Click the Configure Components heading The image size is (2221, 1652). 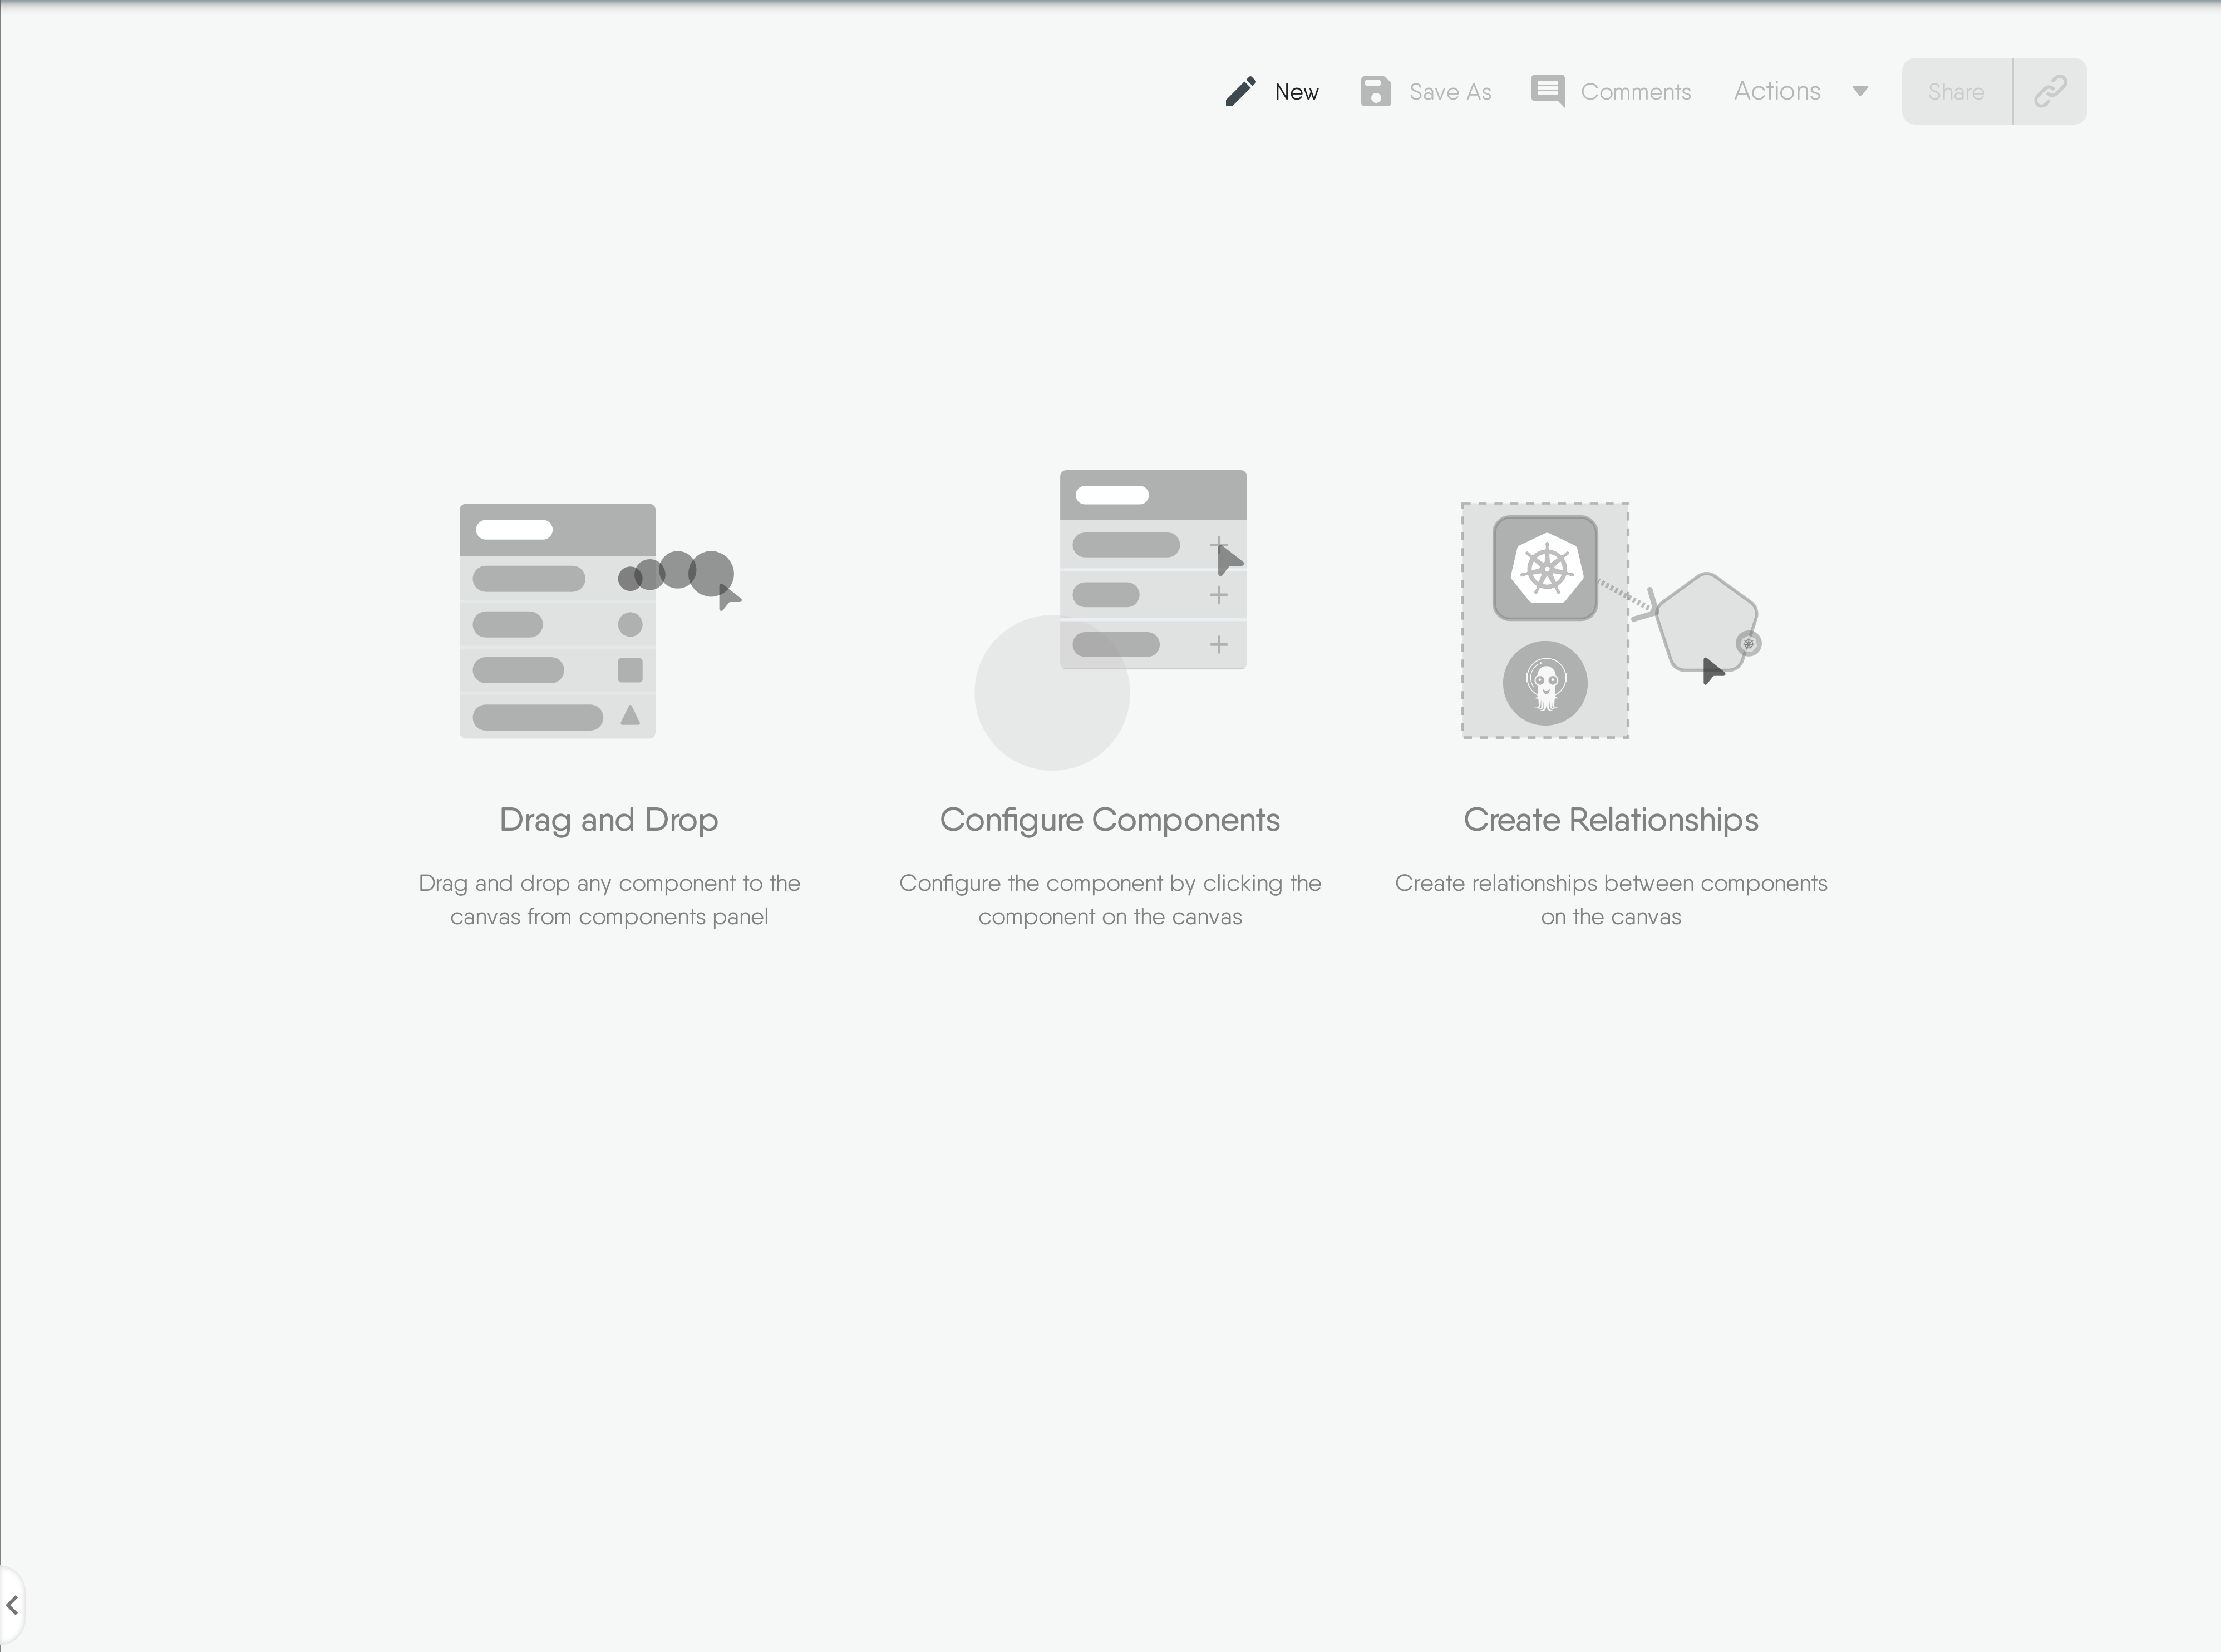click(1109, 820)
